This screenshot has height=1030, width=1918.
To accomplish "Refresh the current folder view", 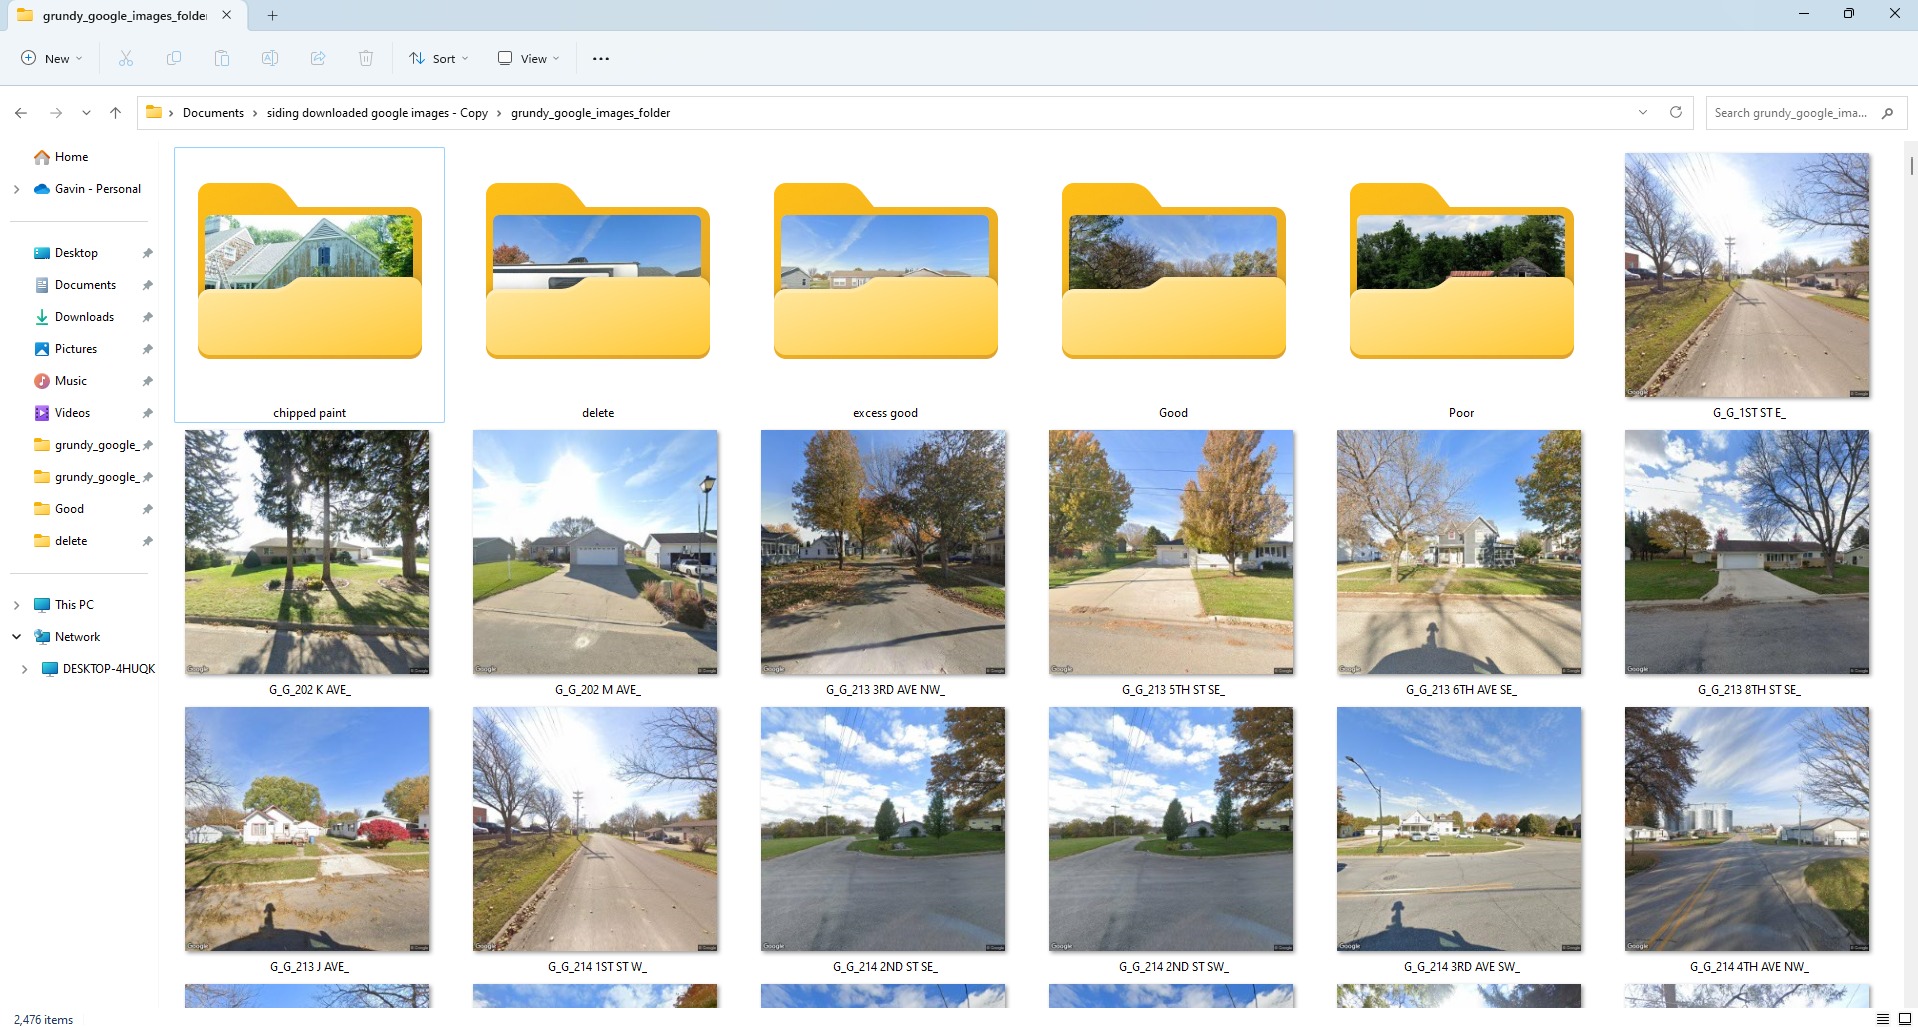I will click(1676, 112).
